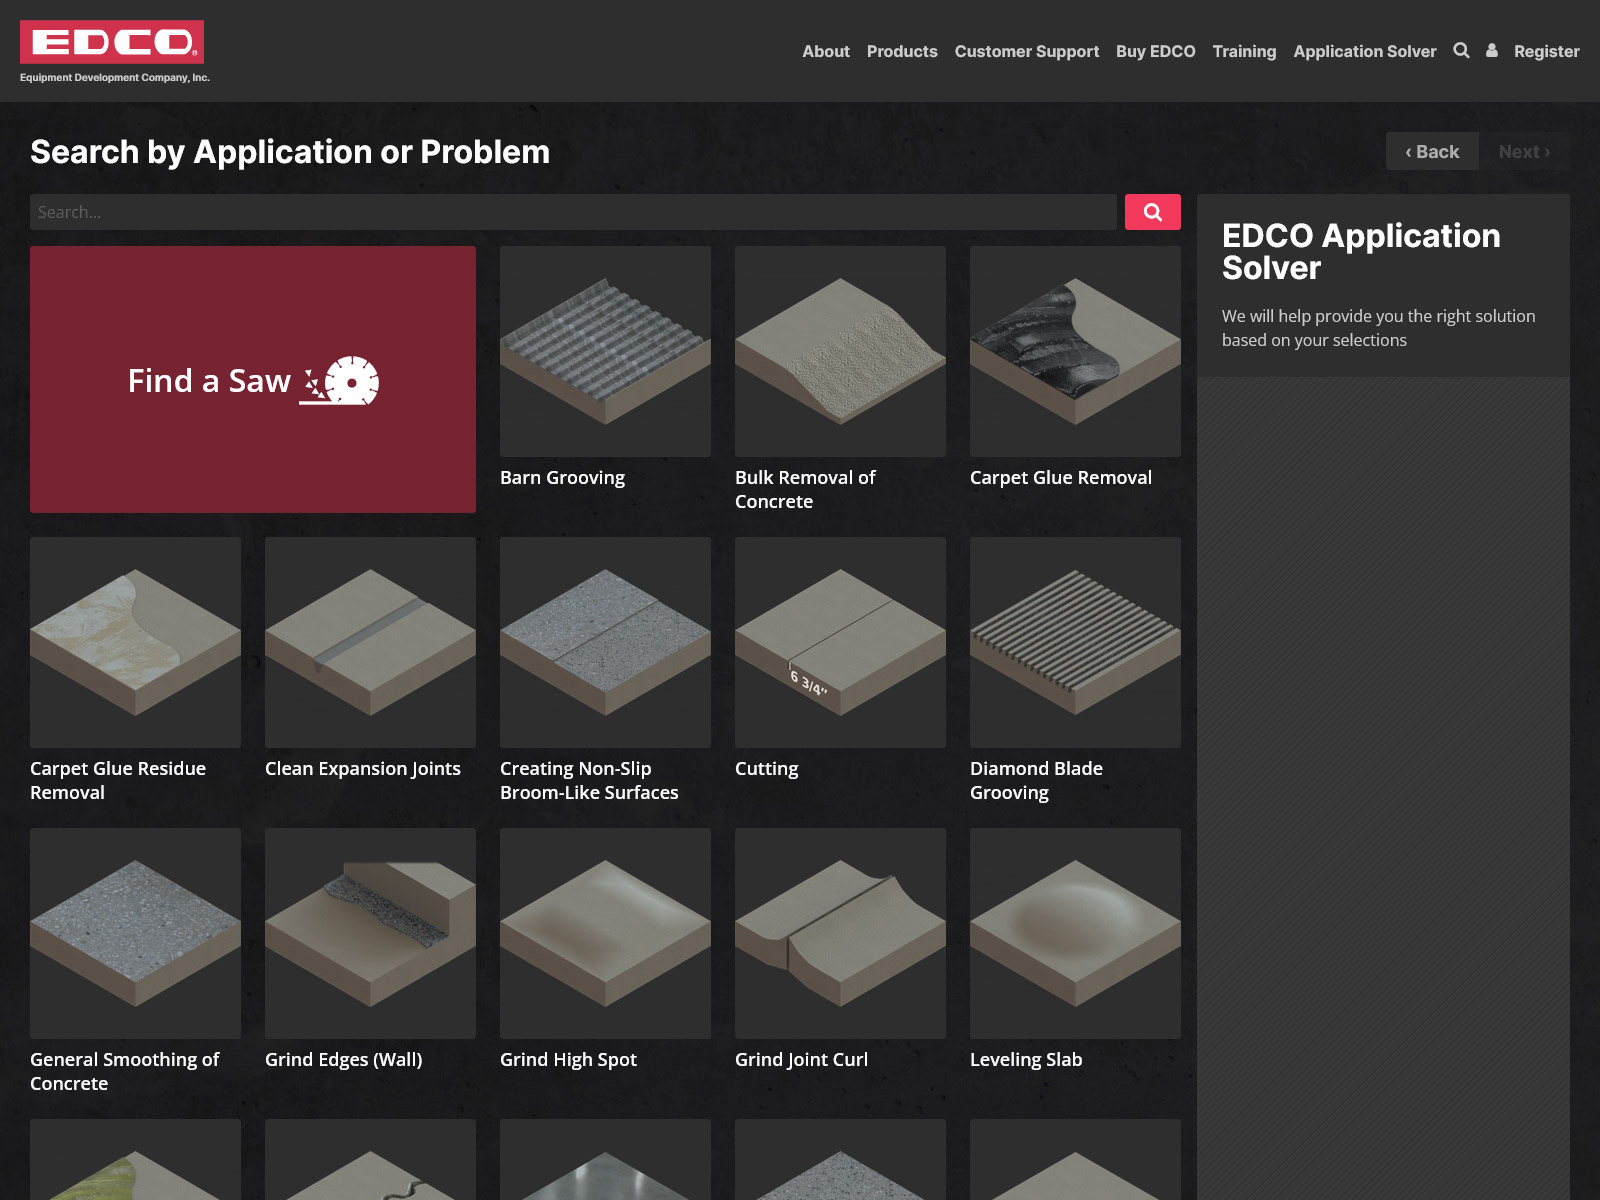Select the Diamond Blade Grooving image
1600x1200 pixels.
pyautogui.click(x=1075, y=643)
